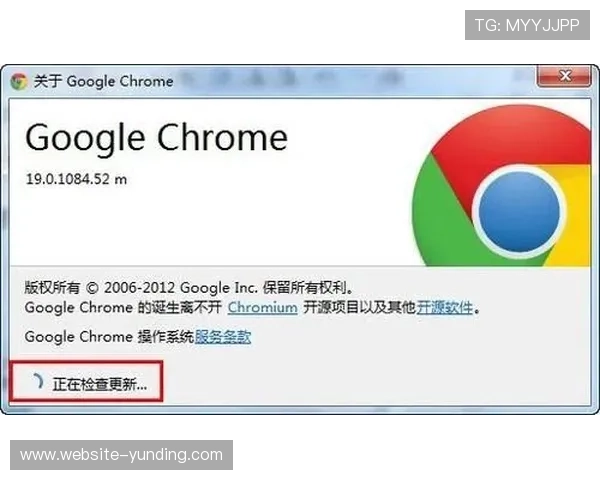600x480 pixels.
Task: Click the blue center of Chrome logo
Action: pos(519,211)
